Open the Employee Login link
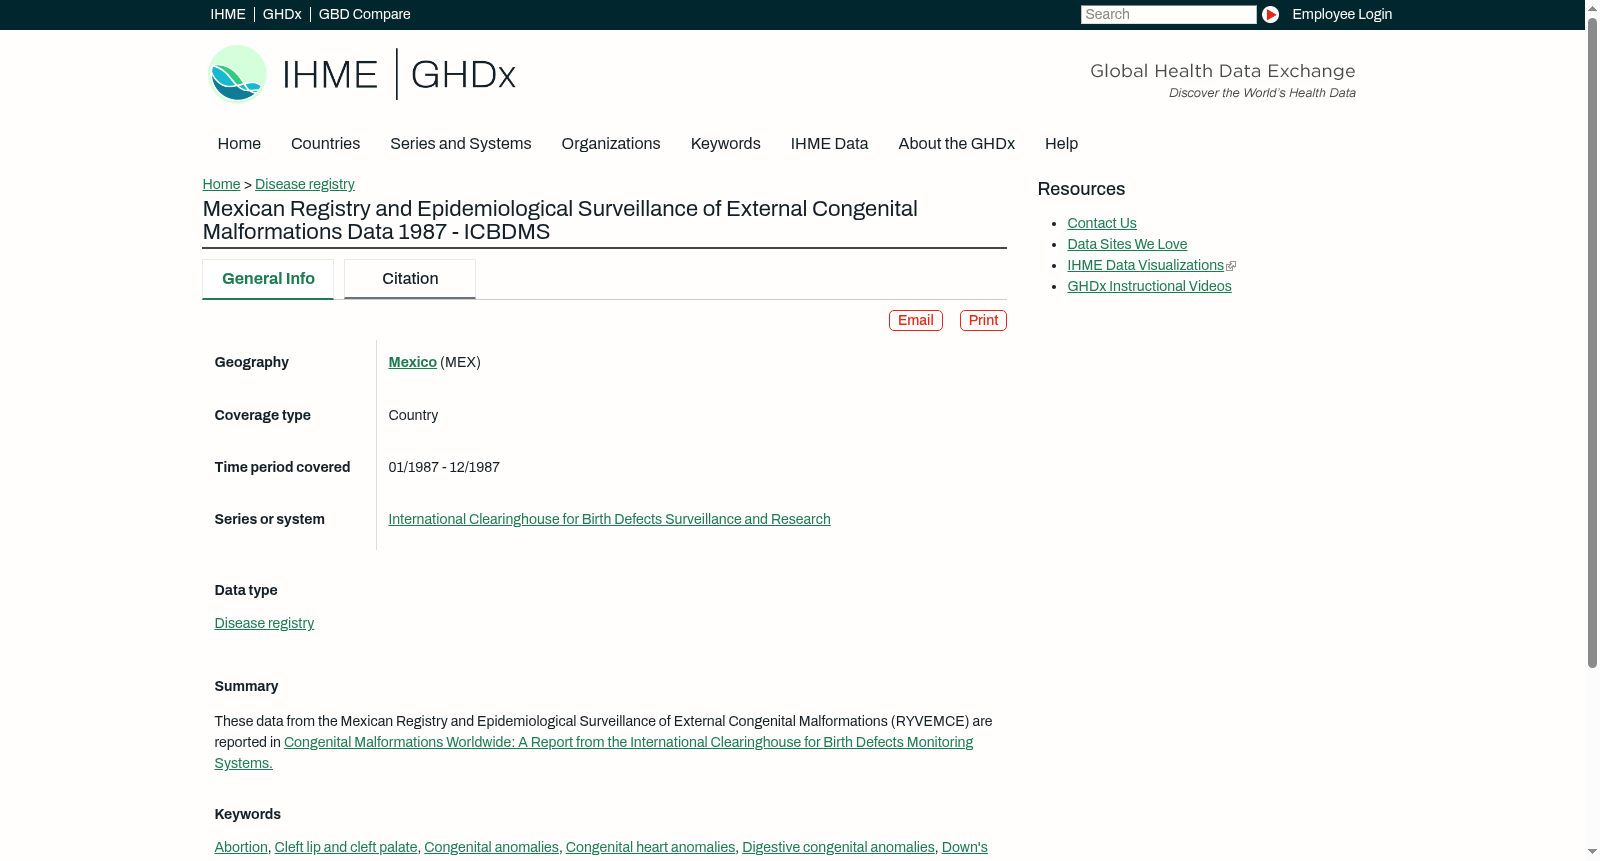This screenshot has width=1600, height=861. [1342, 14]
